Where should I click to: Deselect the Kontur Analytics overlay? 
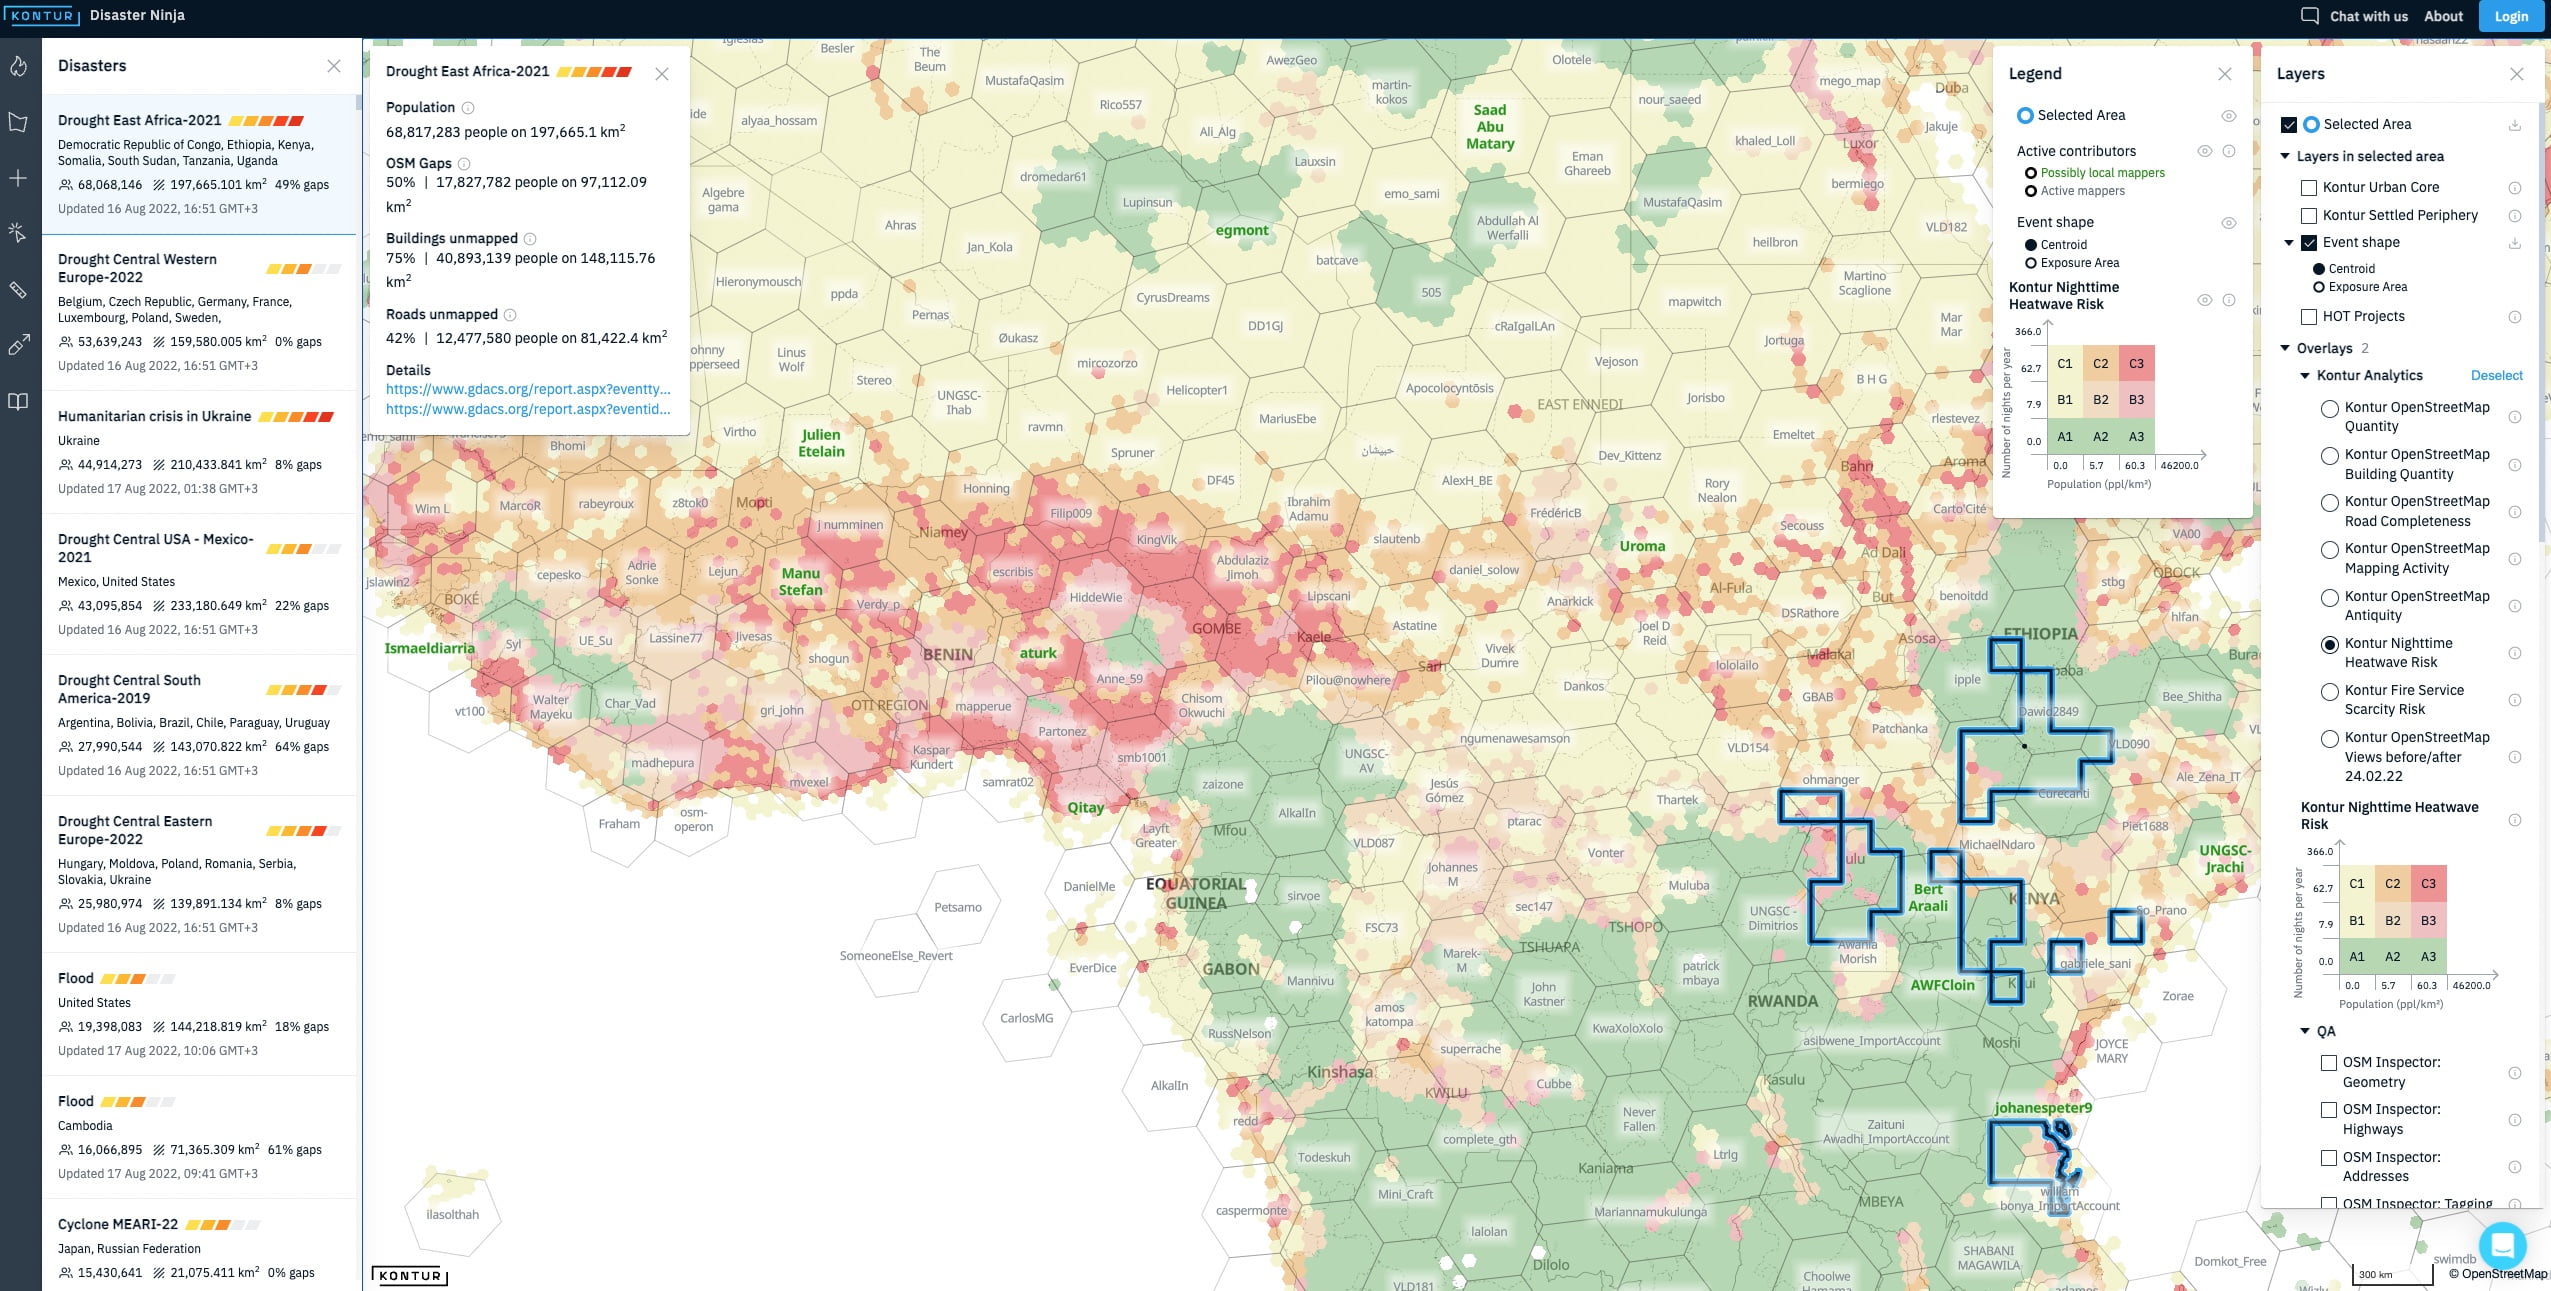pos(2496,376)
